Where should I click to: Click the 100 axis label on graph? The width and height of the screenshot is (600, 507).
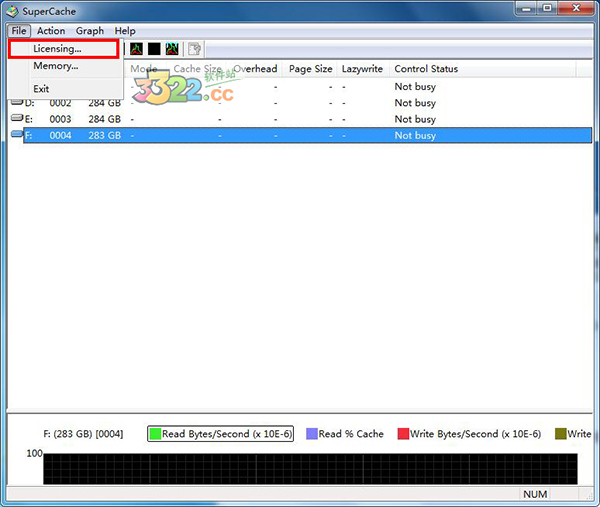click(34, 453)
